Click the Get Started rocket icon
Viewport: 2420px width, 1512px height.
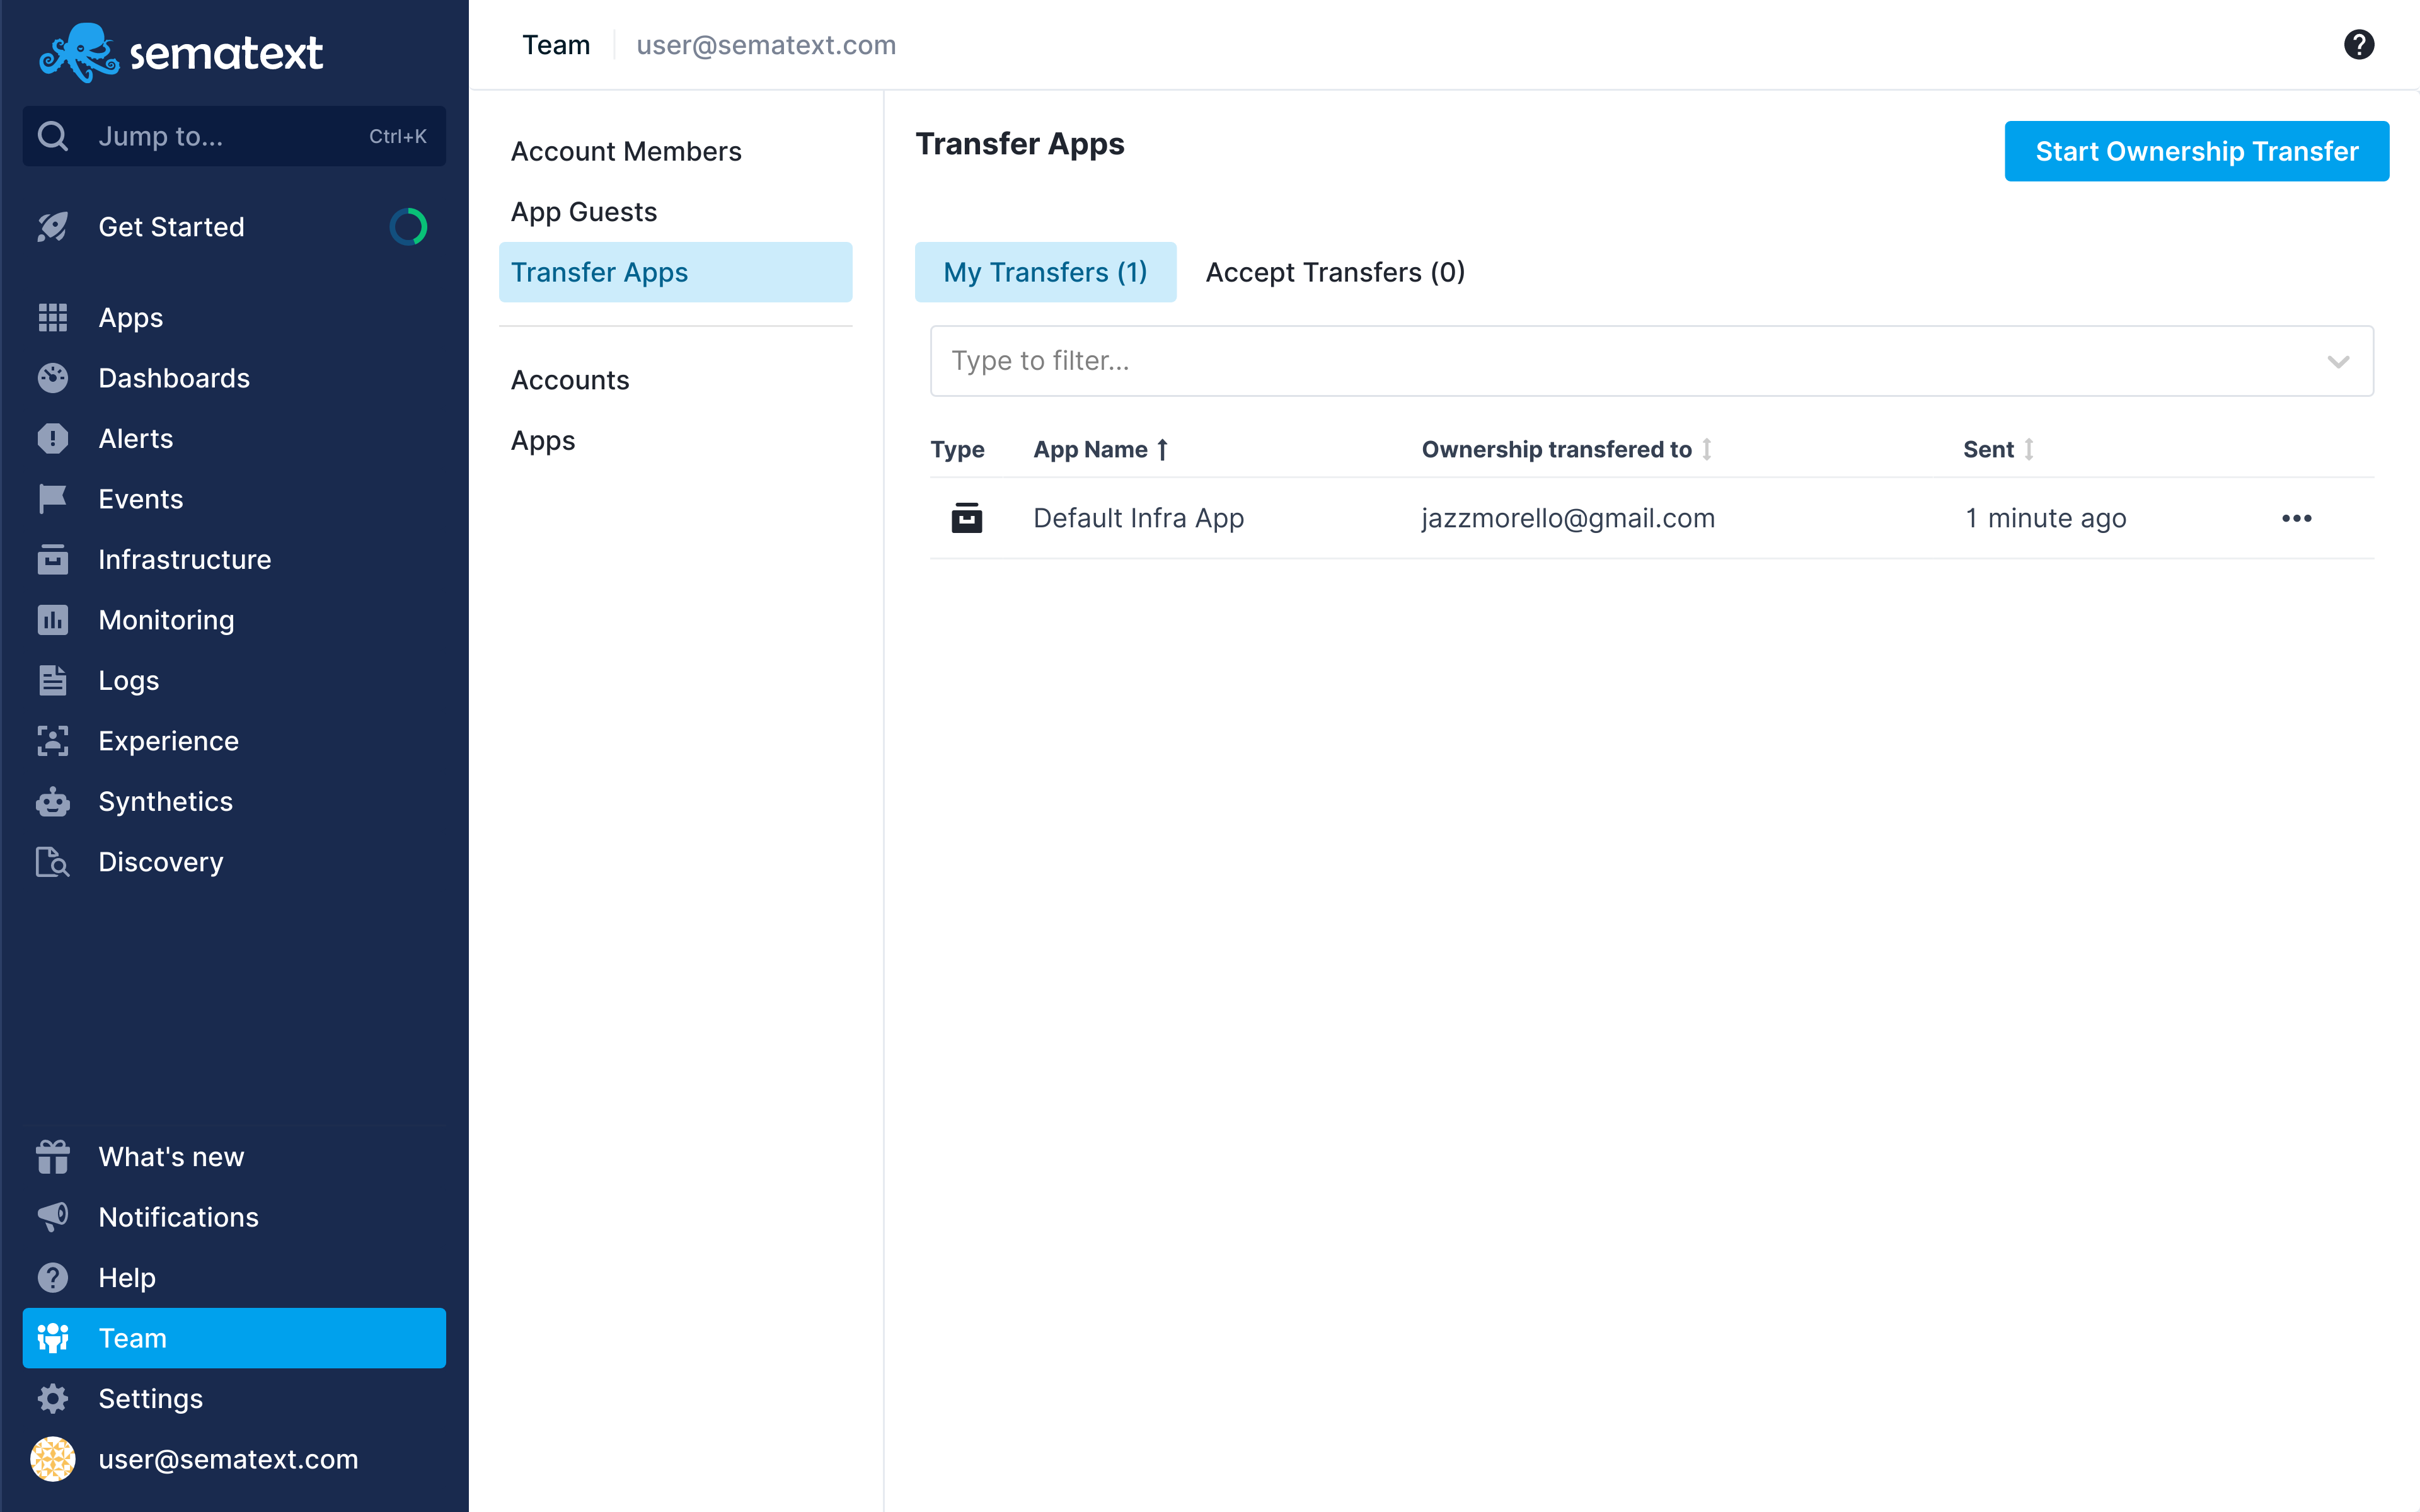tap(53, 227)
